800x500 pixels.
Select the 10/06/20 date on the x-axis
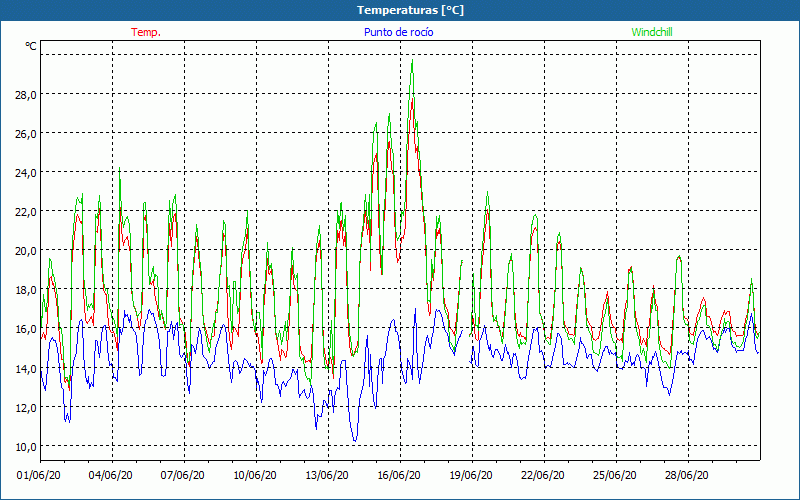coord(256,476)
